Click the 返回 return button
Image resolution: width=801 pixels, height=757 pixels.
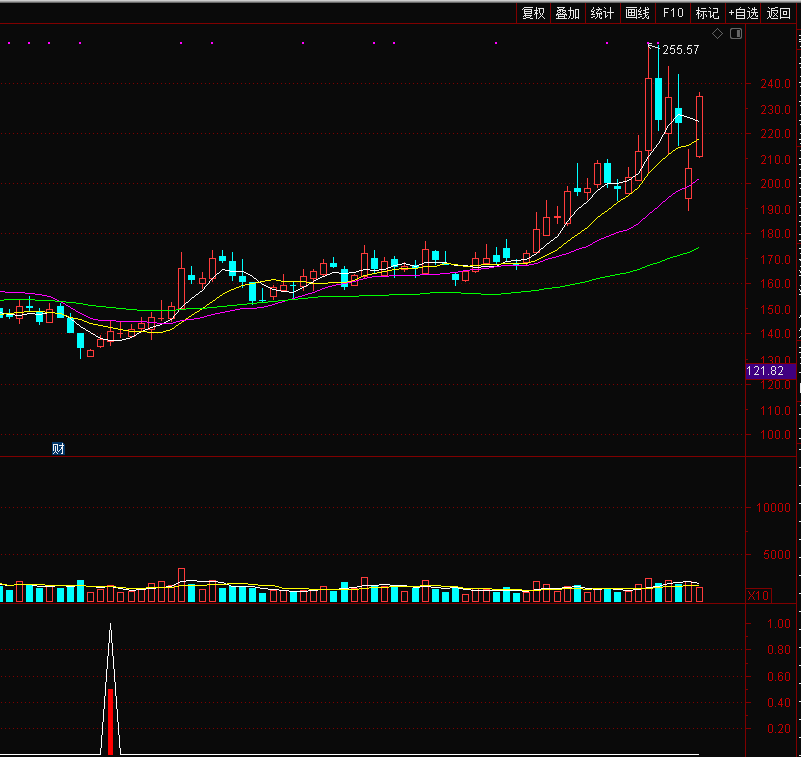[779, 13]
